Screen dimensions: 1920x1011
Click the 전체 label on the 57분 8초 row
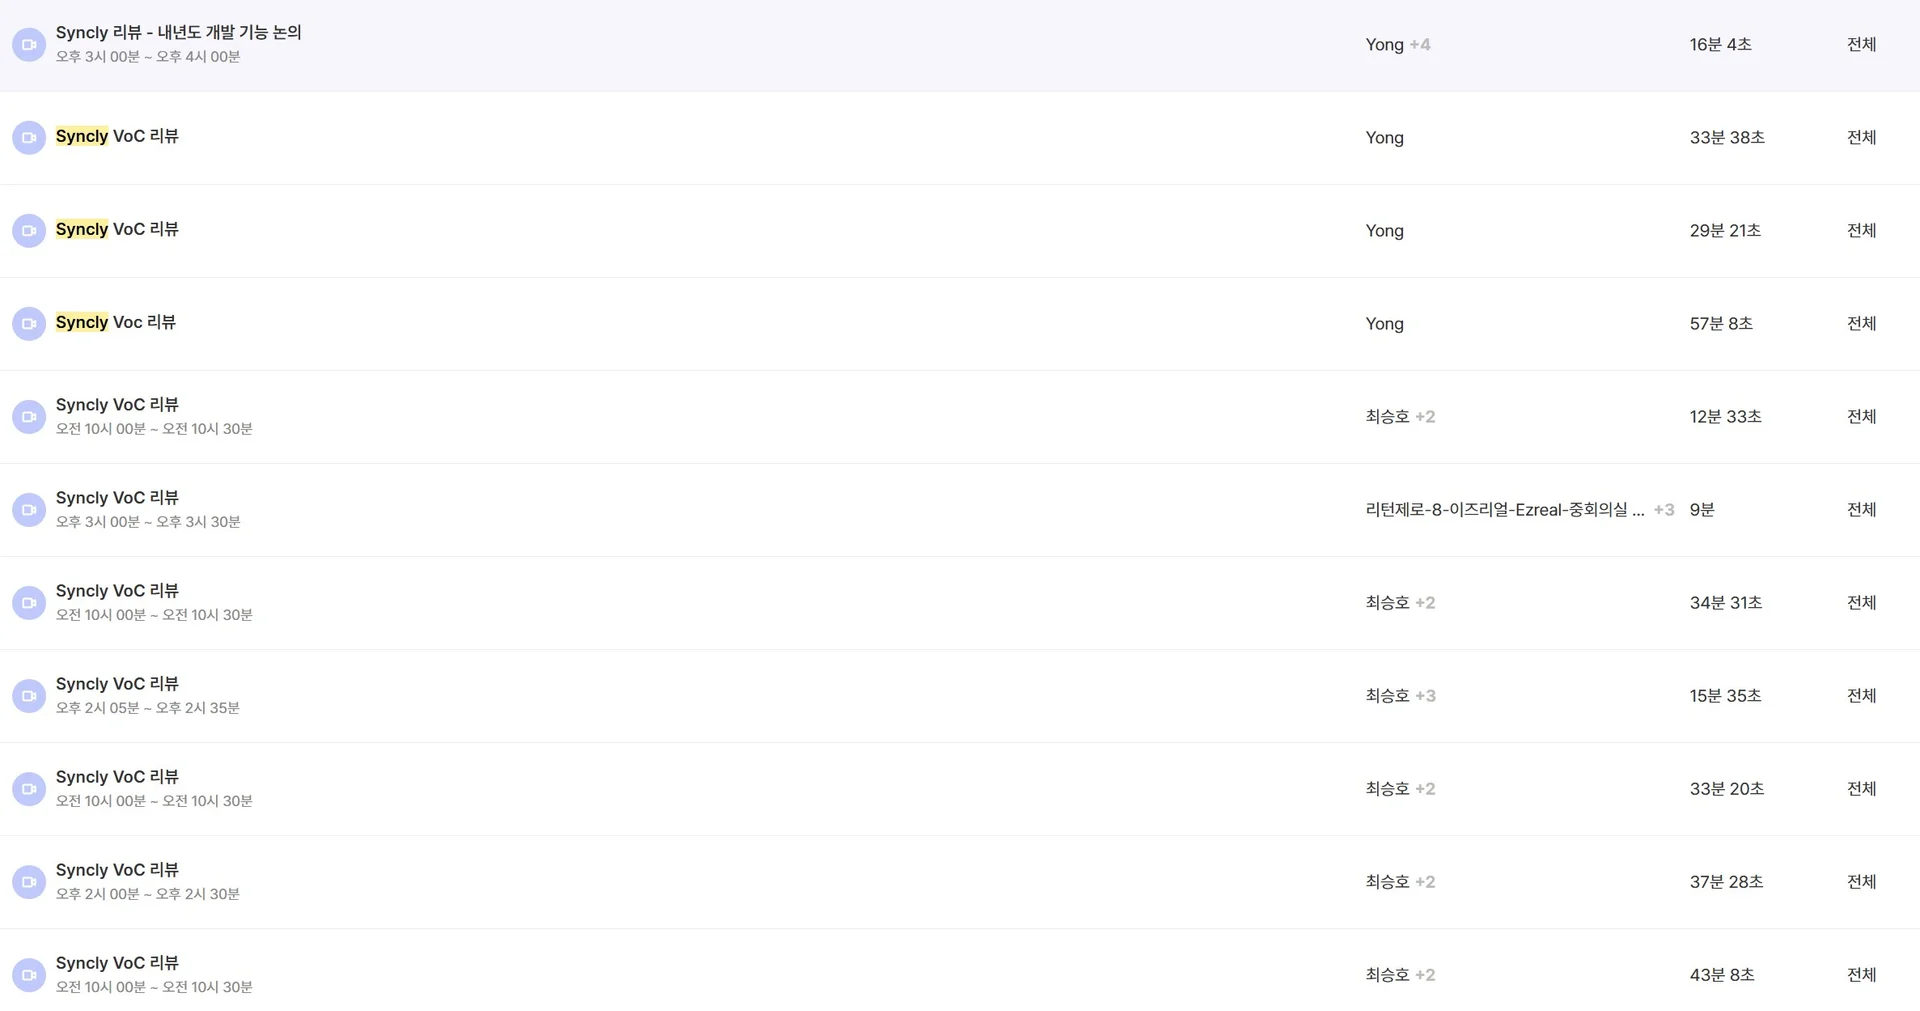(x=1861, y=324)
